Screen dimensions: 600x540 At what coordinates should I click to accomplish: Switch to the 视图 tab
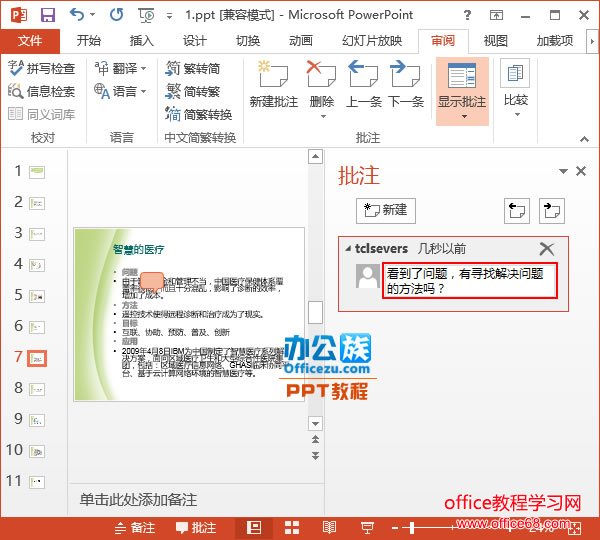point(496,41)
